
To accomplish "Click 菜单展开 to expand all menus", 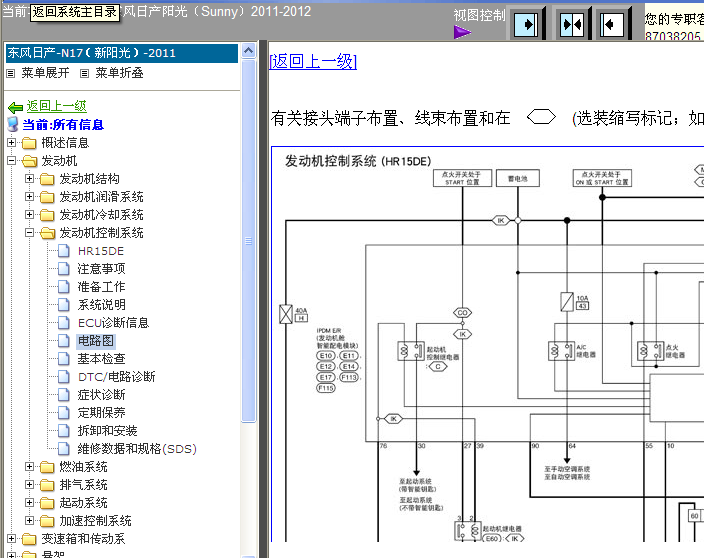I will pyautogui.click(x=45, y=73).
